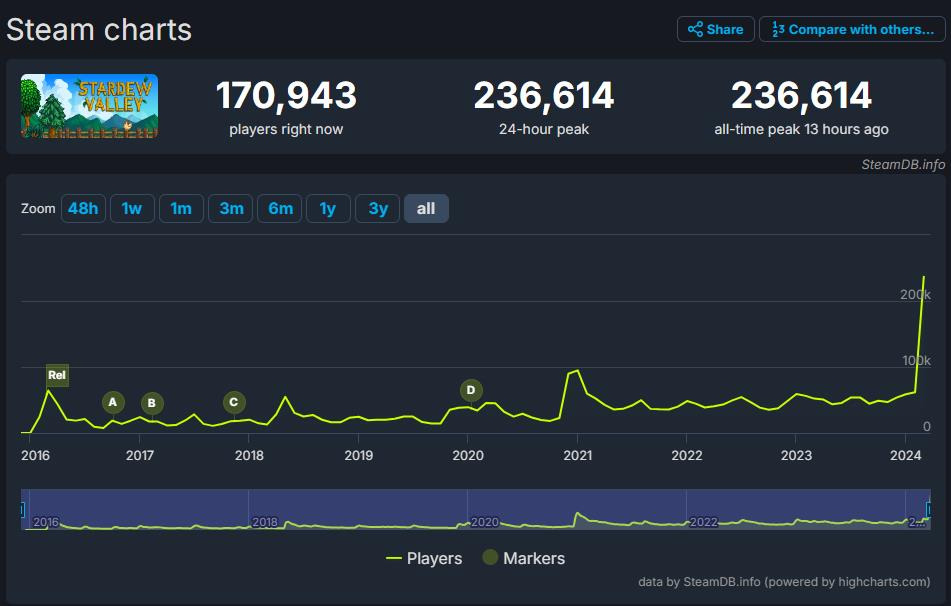
Task: Toggle Players series in legend
Action: 424,558
